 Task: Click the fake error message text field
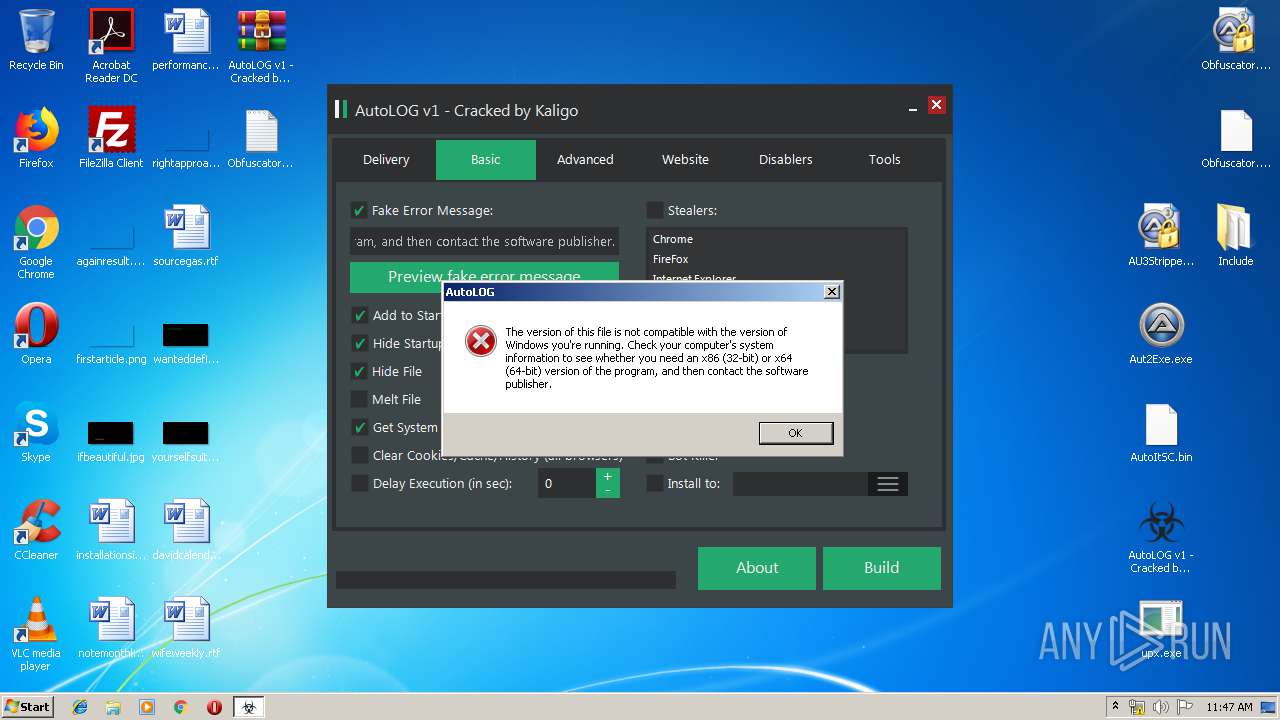coord(484,241)
